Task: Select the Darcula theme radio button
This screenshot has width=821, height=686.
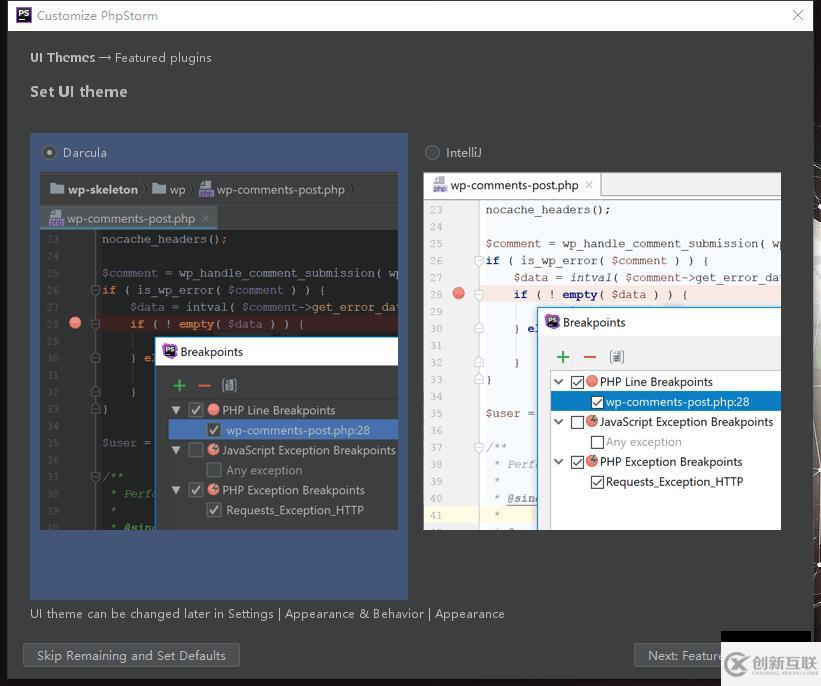Action: coord(49,153)
